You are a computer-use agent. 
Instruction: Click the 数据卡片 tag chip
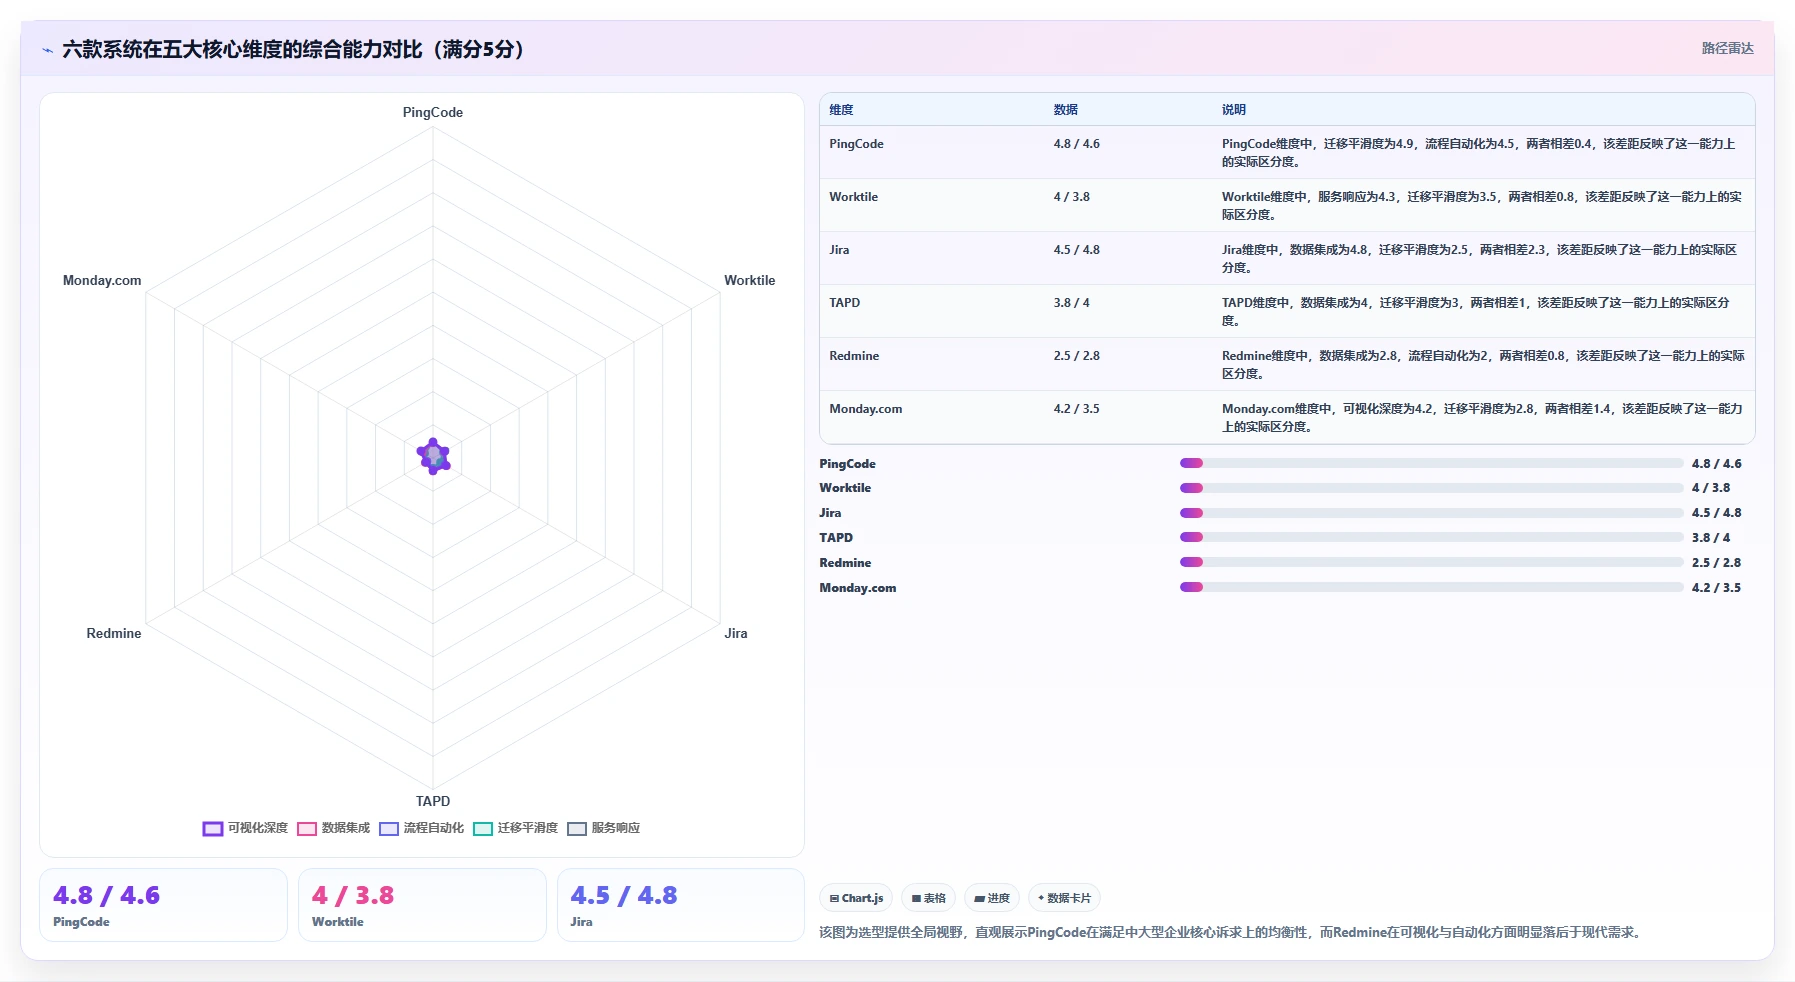tap(1064, 898)
